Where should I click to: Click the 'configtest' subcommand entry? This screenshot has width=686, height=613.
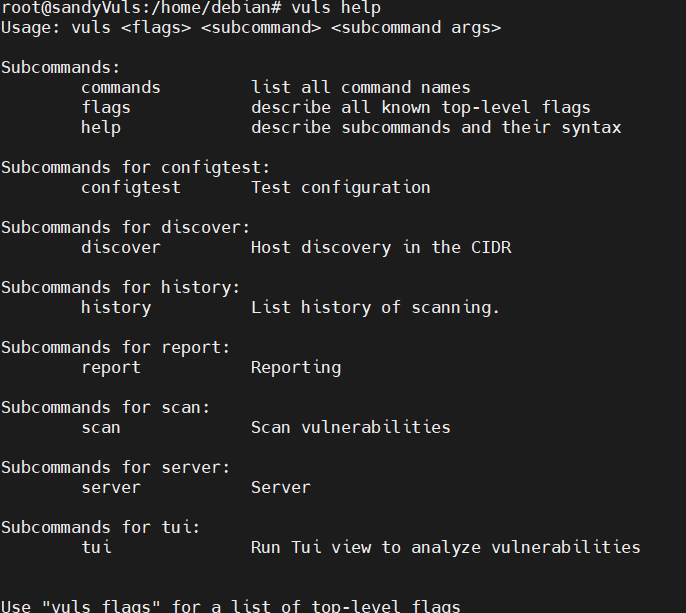(130, 187)
